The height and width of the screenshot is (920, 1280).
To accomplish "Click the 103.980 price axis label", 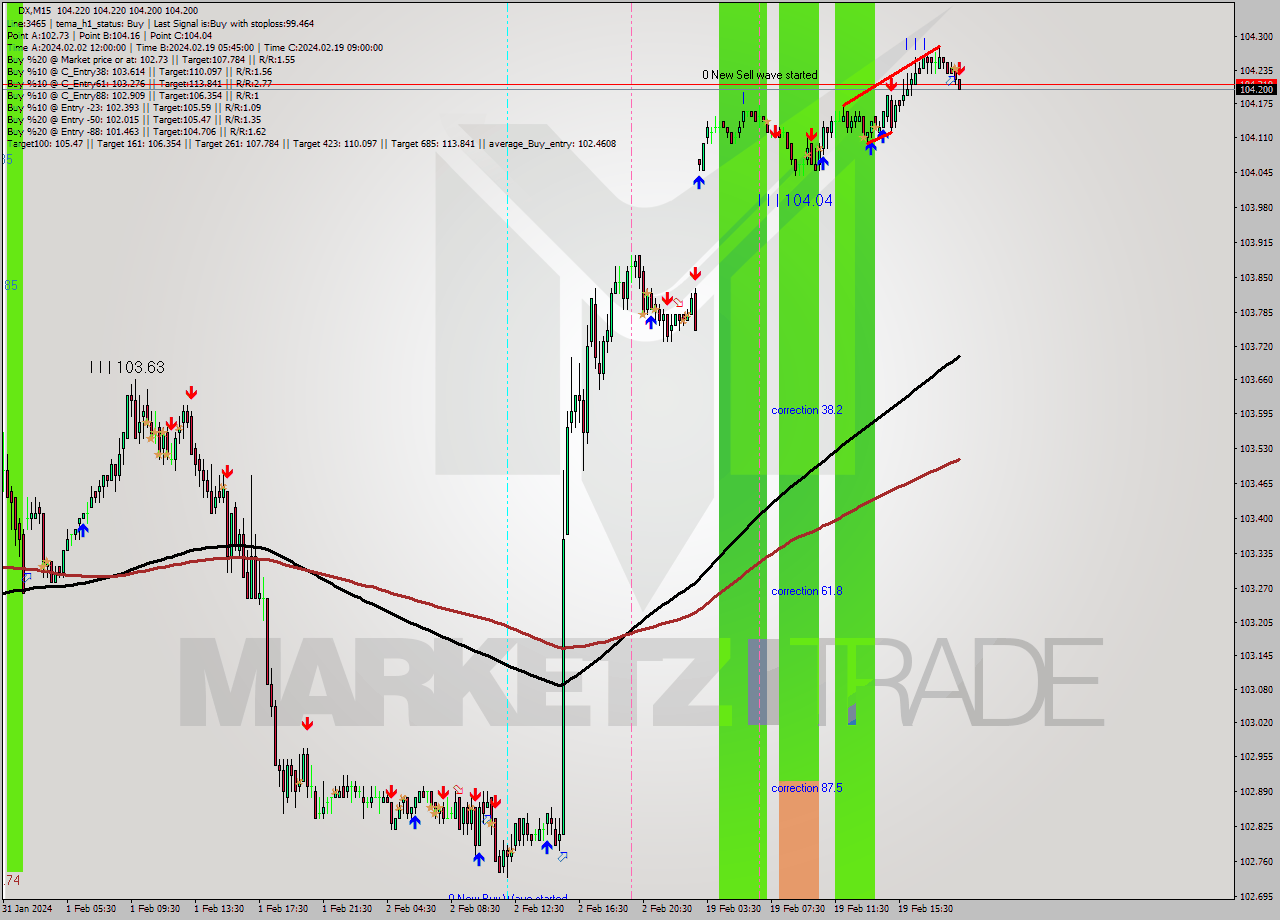I will [1255, 208].
